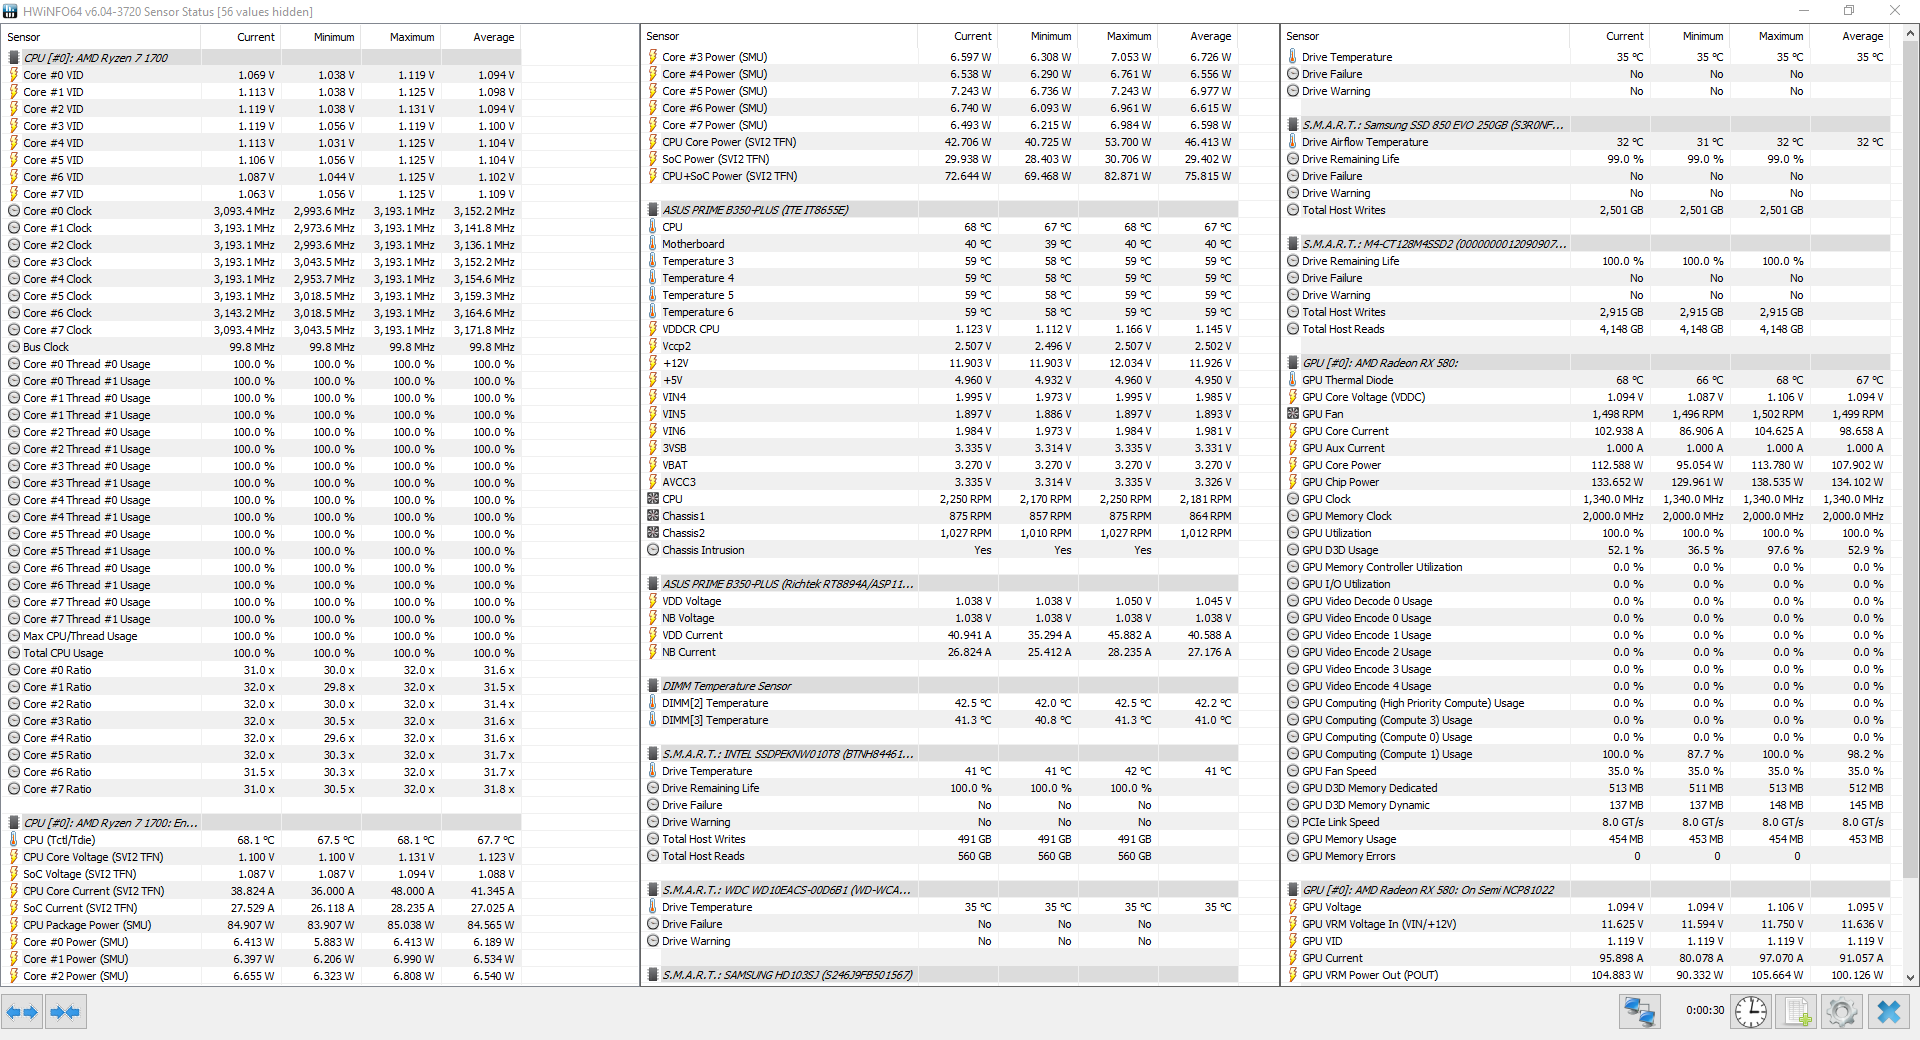Click the Average column header in the right panel
This screenshot has width=1920, height=1040.
click(x=1850, y=36)
